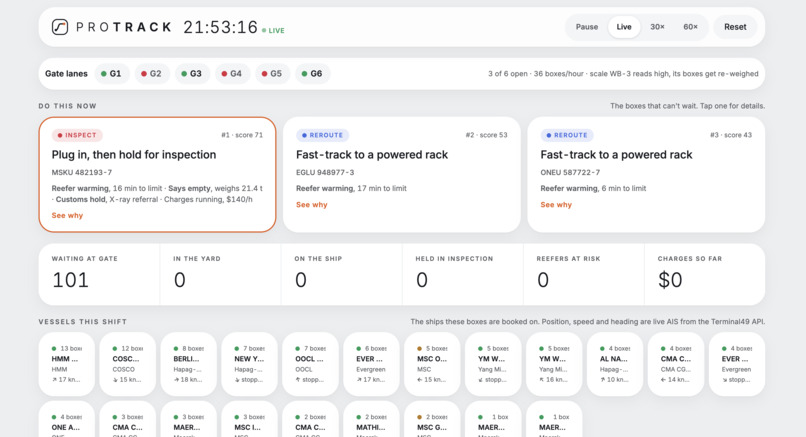Select the HMM vessel card with 13 boxes
806x437 pixels.
pyautogui.click(x=67, y=364)
